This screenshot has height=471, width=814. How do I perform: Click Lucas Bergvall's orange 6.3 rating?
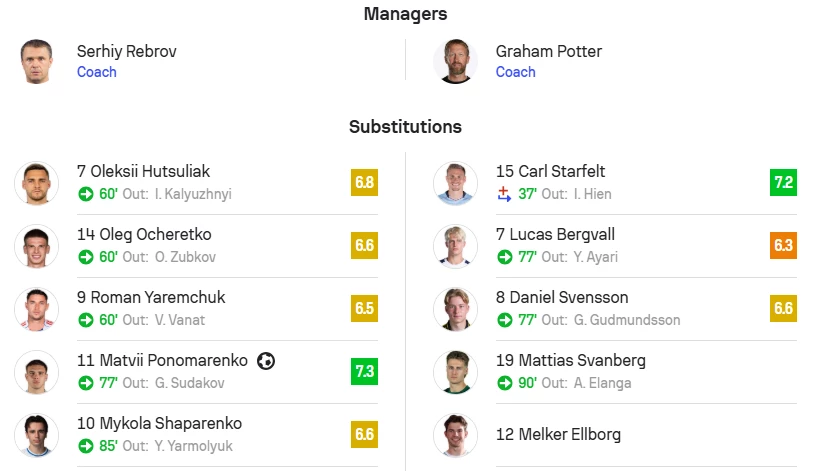[783, 245]
